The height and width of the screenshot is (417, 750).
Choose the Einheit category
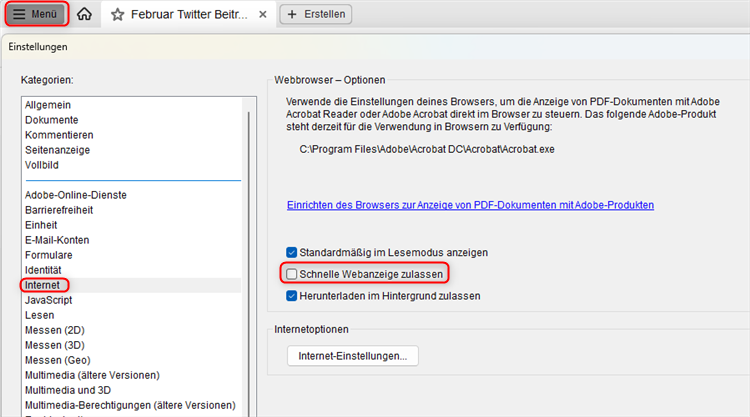click(x=41, y=225)
